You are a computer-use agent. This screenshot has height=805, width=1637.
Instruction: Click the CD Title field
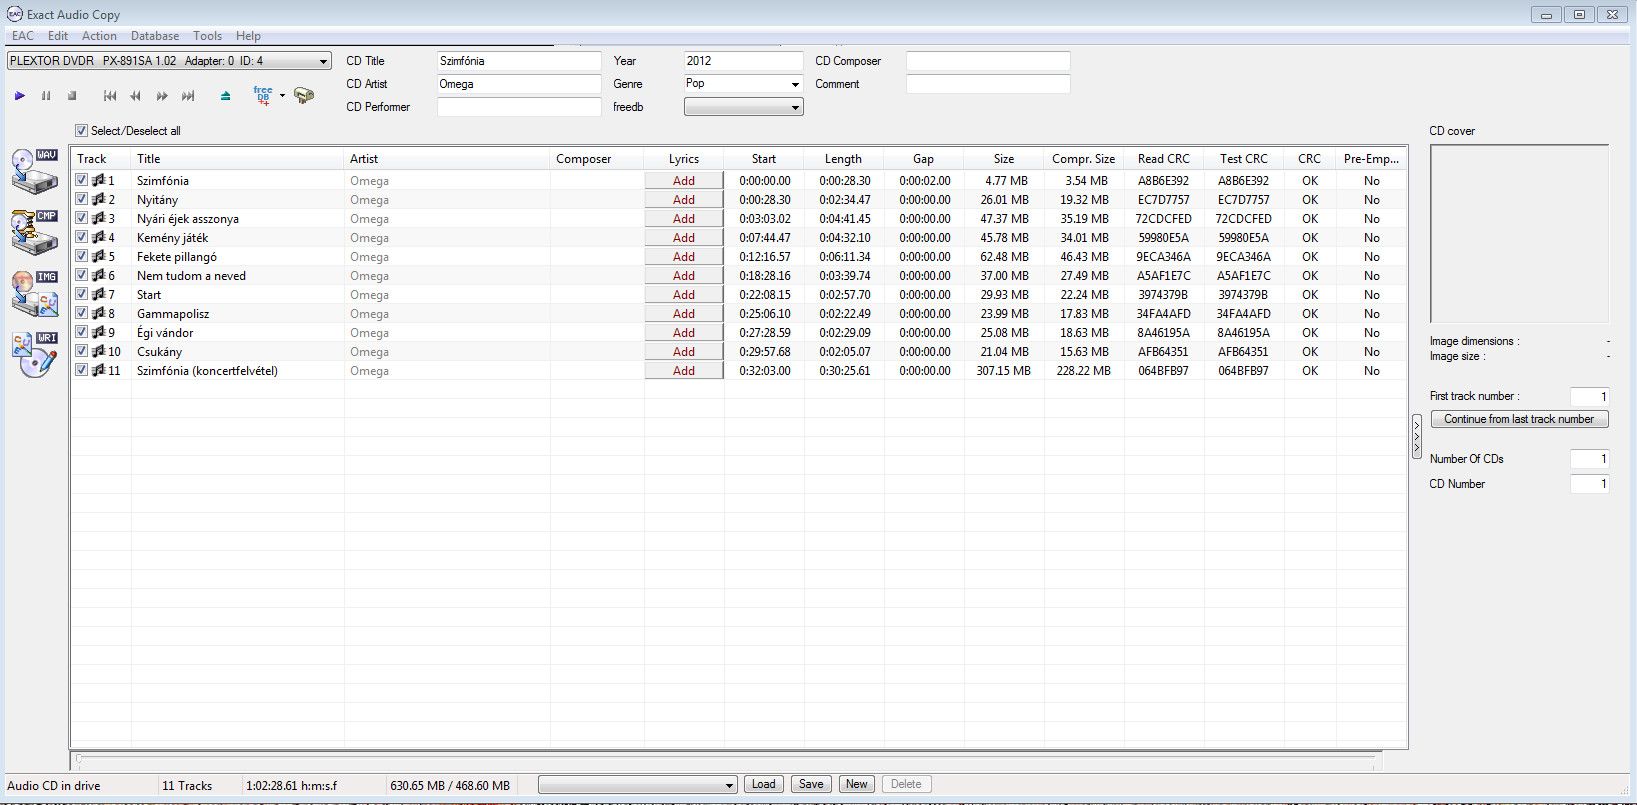coord(519,61)
